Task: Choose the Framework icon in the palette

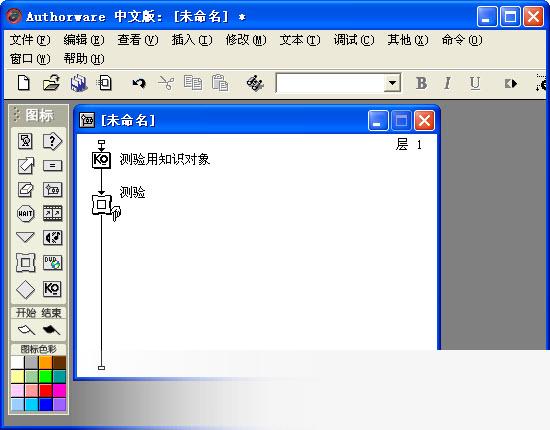Action: (x=25, y=263)
